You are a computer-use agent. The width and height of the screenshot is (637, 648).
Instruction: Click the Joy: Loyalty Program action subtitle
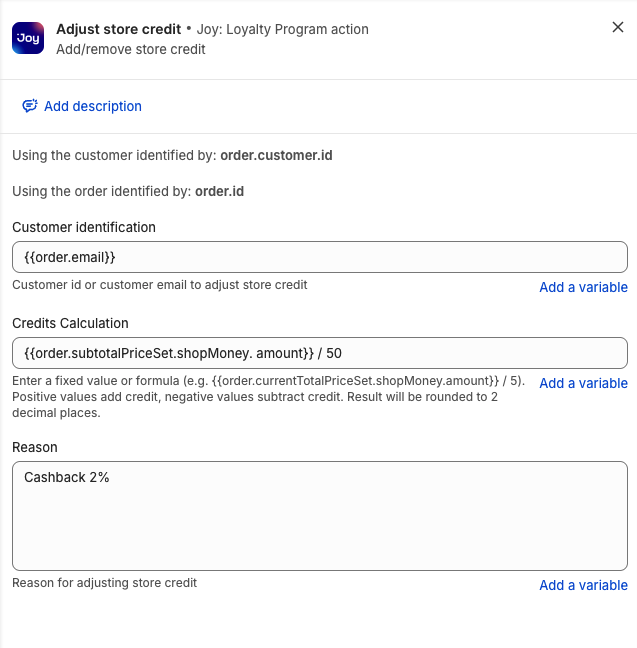point(283,29)
